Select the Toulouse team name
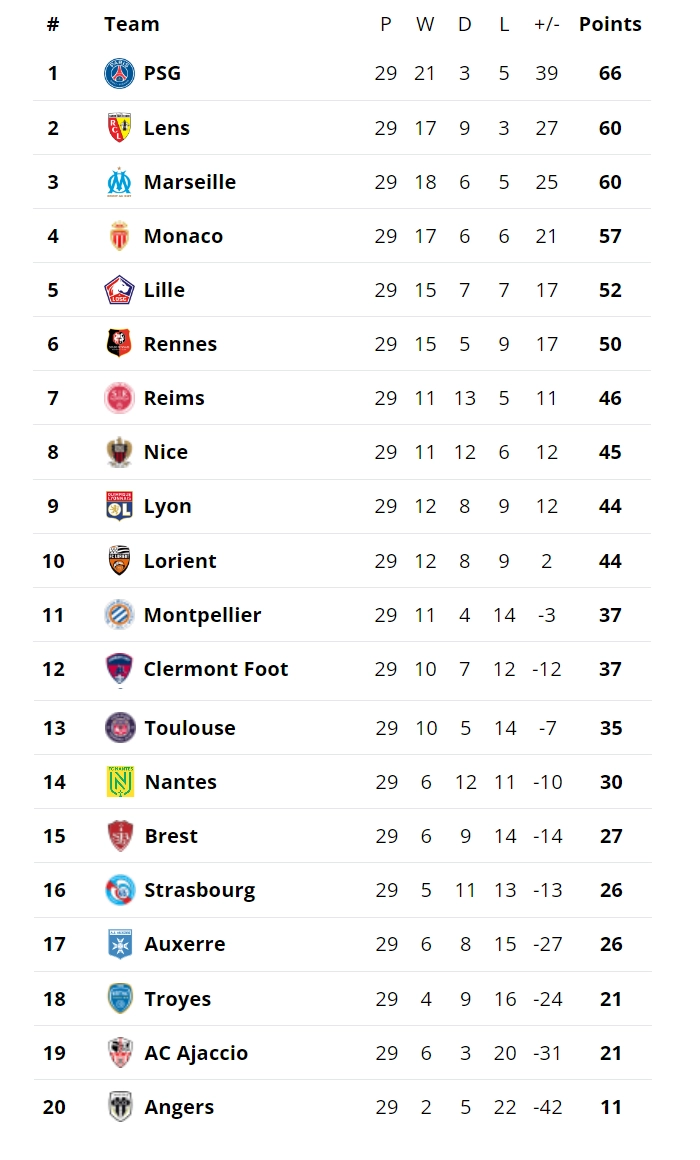The width and height of the screenshot is (700, 1160). pos(190,728)
